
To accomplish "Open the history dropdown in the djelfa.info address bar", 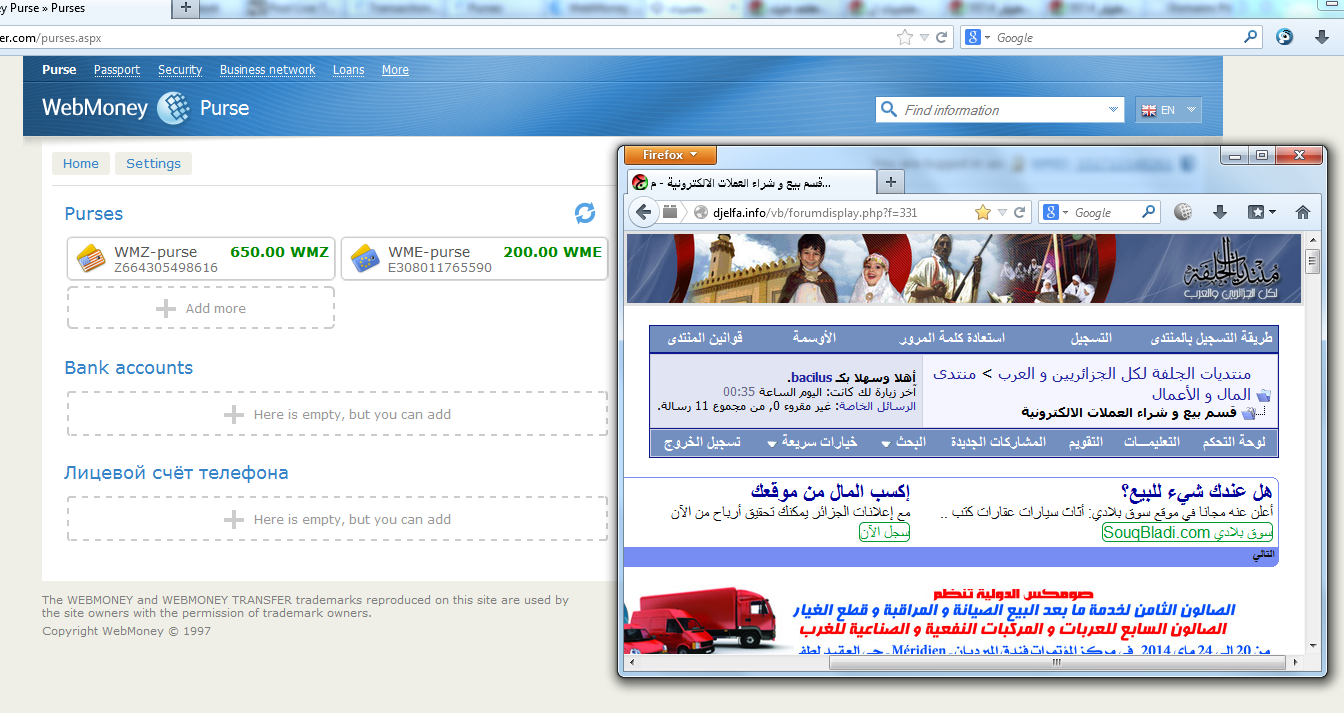I will coord(1003,212).
